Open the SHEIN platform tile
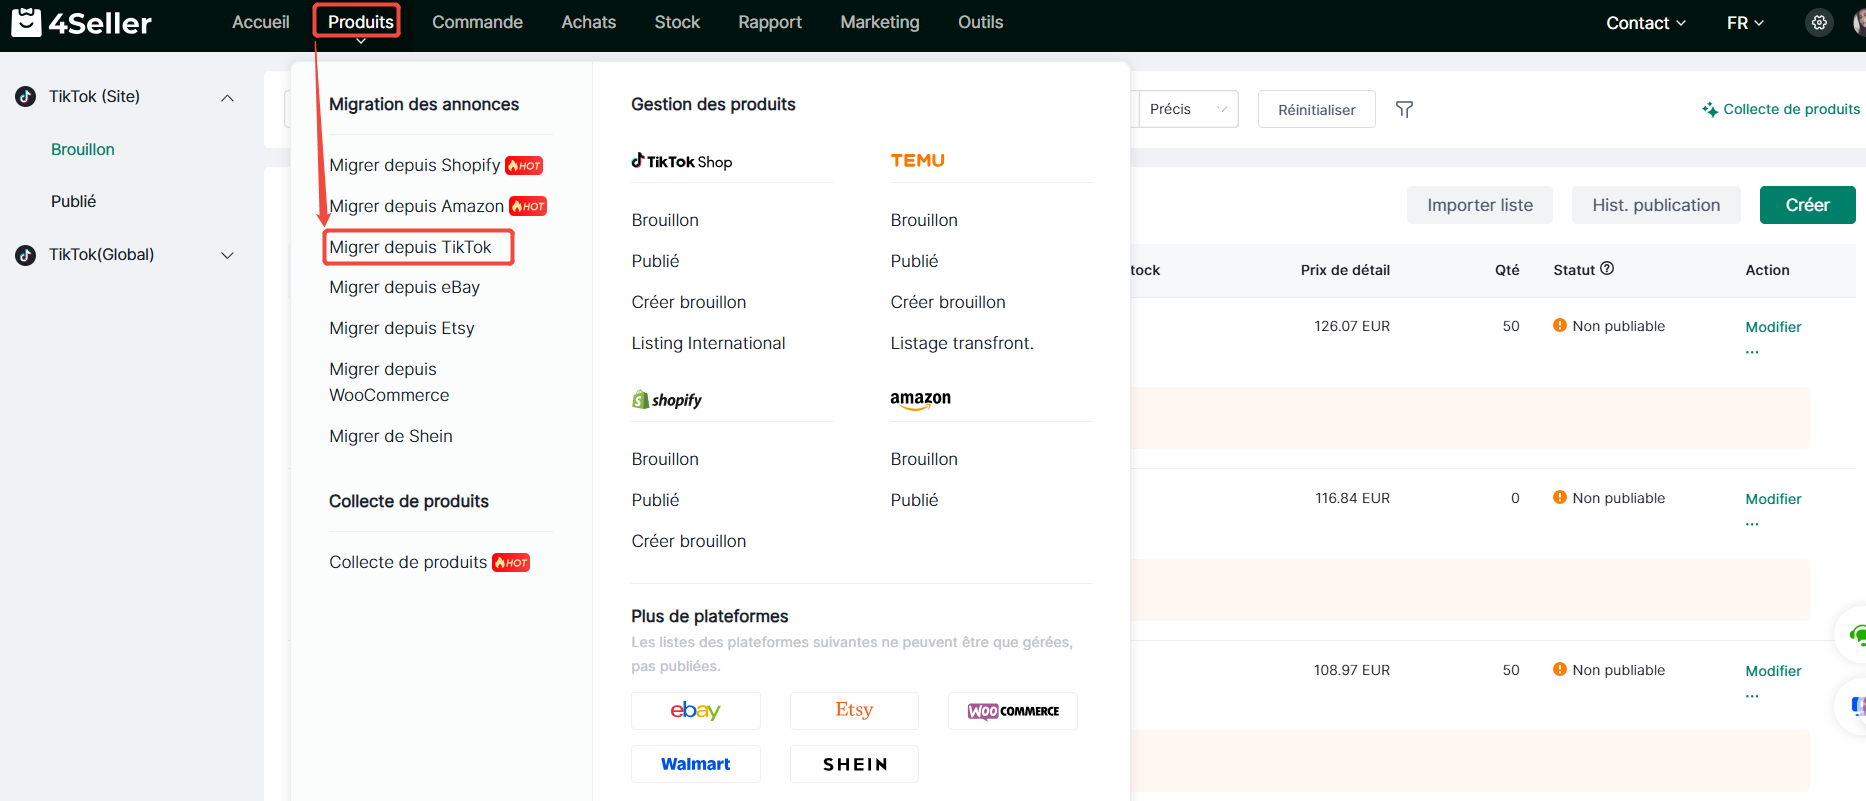 (854, 764)
